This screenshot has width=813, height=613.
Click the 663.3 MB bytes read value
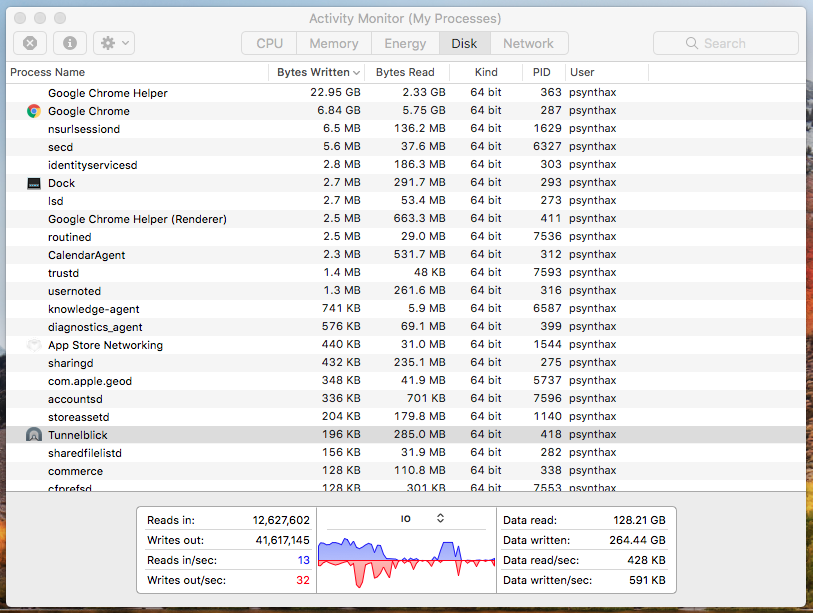(419, 218)
